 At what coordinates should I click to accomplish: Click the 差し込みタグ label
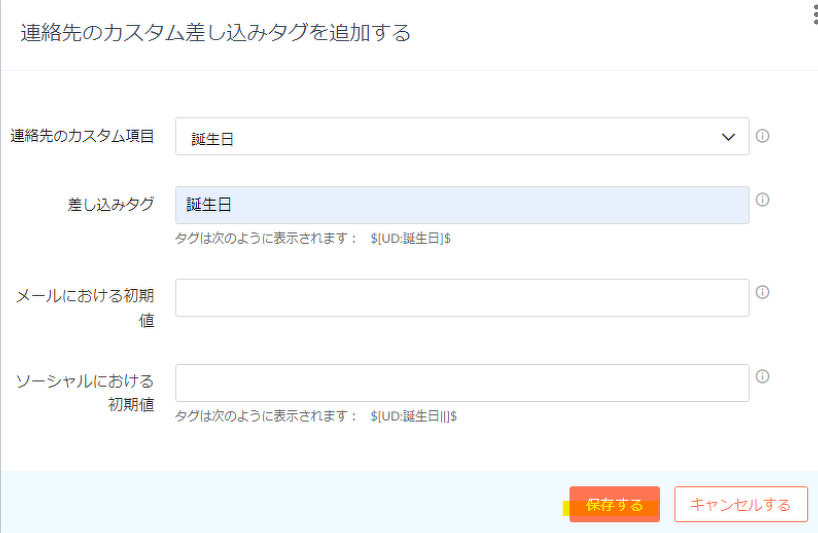point(110,204)
